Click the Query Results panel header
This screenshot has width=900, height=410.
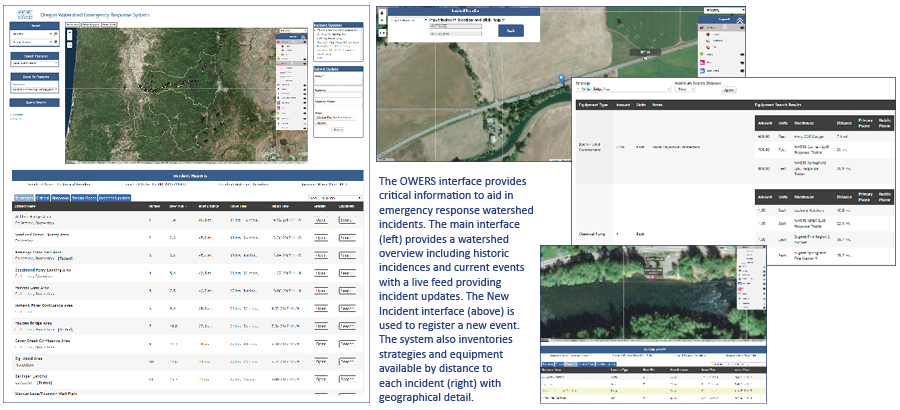(34, 102)
